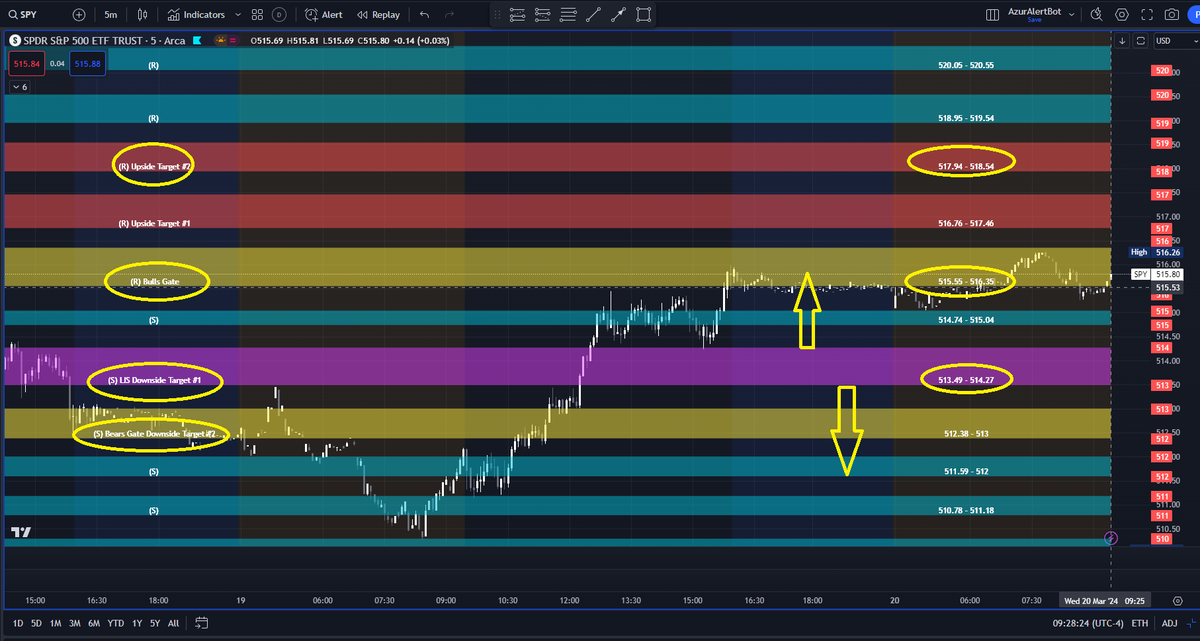Select the 3M date range
Image resolution: width=1200 pixels, height=641 pixels.
tap(75, 623)
